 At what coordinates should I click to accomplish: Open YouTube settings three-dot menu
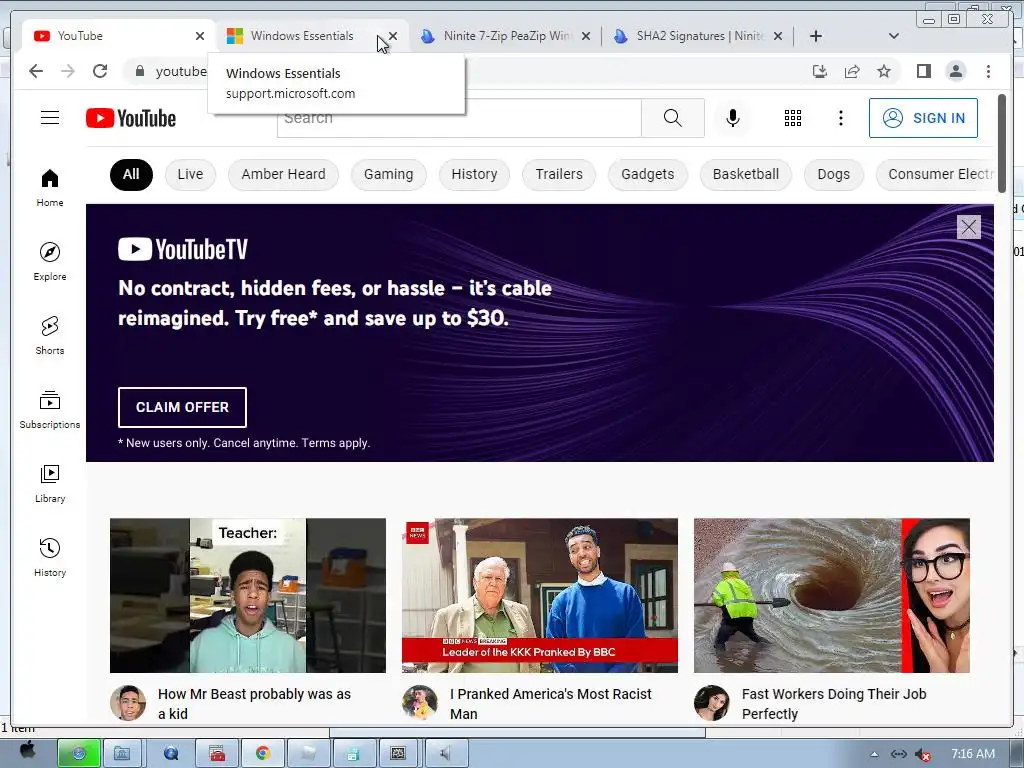point(840,118)
